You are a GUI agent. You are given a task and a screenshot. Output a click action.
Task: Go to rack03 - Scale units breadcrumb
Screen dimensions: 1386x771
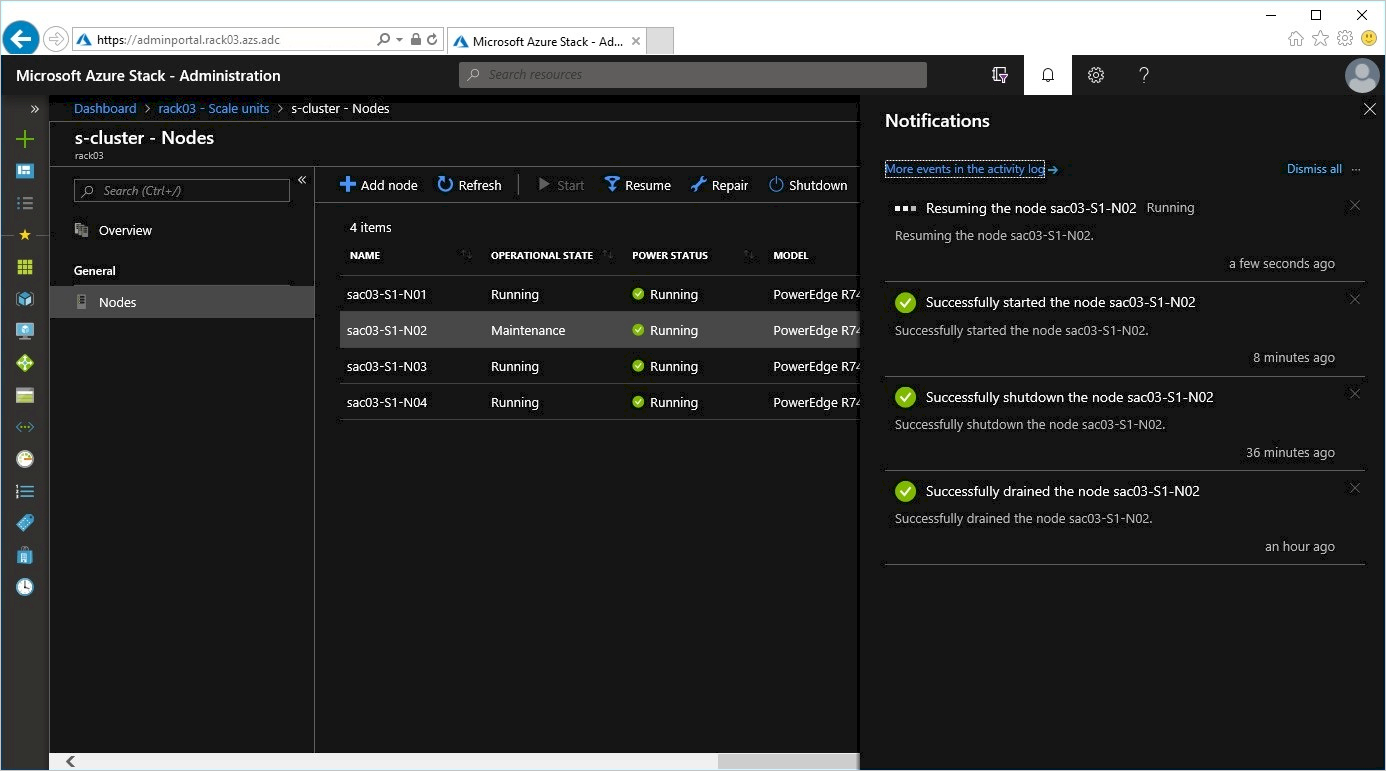(214, 108)
